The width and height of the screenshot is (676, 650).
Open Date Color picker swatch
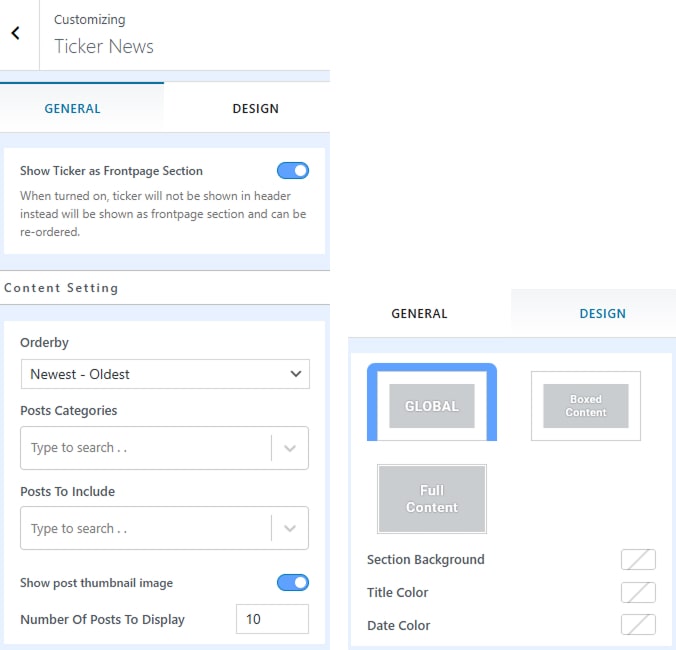coord(638,625)
